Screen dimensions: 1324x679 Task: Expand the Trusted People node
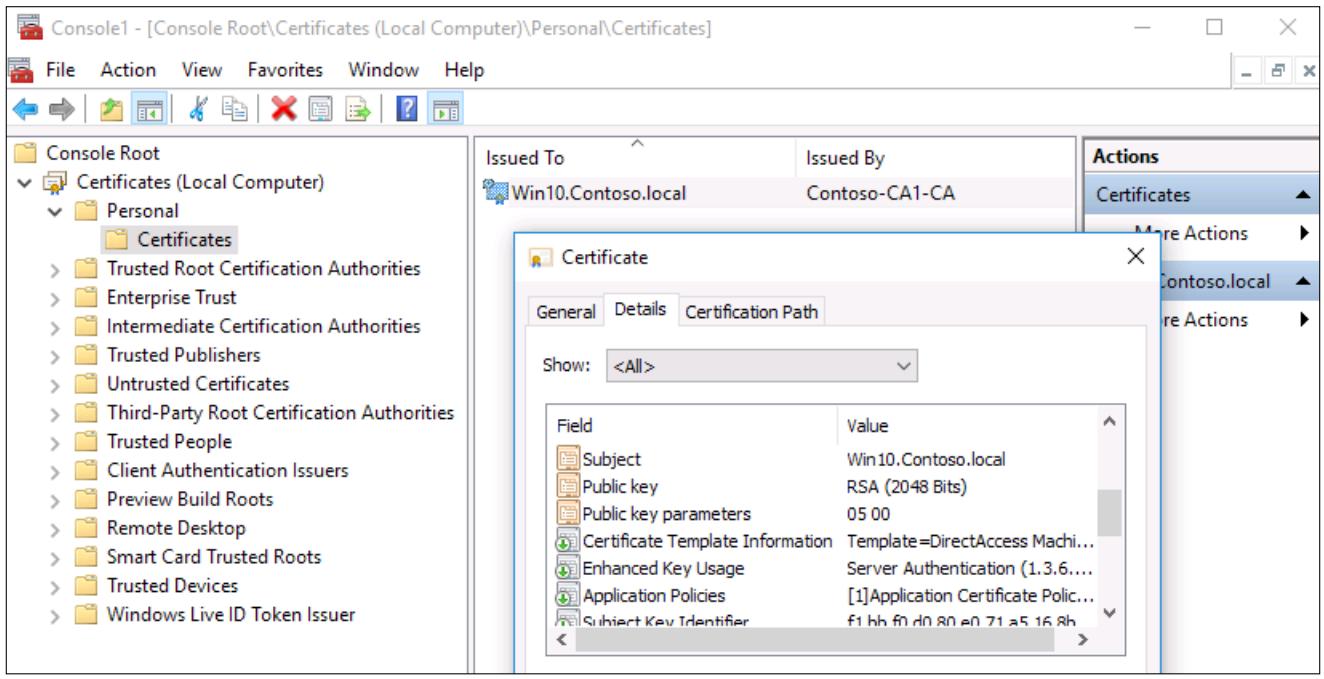click(x=56, y=442)
